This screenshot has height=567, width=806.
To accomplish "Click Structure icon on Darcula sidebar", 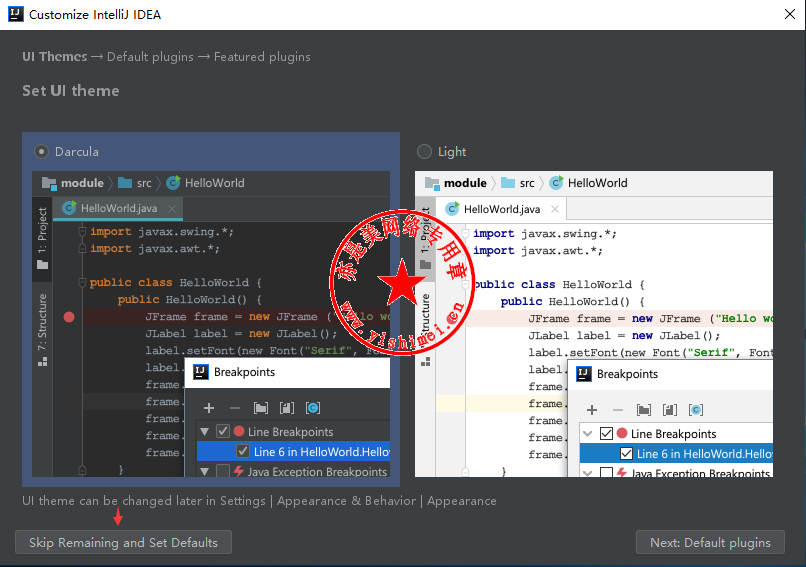I will coord(43,361).
